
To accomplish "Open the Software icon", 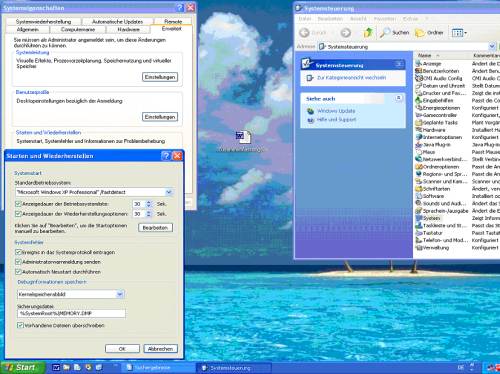I will pyautogui.click(x=419, y=196).
